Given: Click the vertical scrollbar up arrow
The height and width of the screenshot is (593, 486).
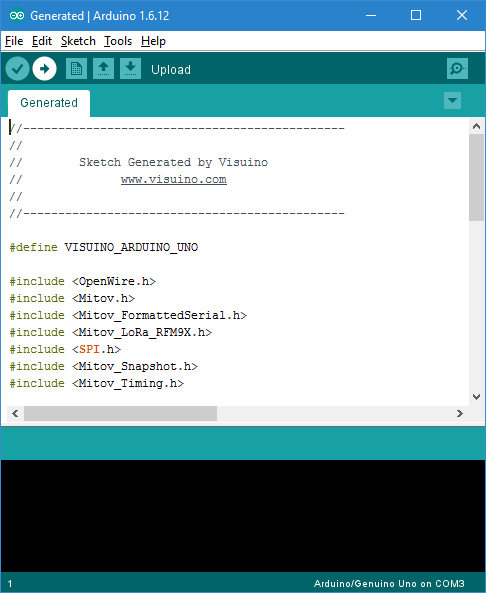Looking at the screenshot, I should coord(477,126).
